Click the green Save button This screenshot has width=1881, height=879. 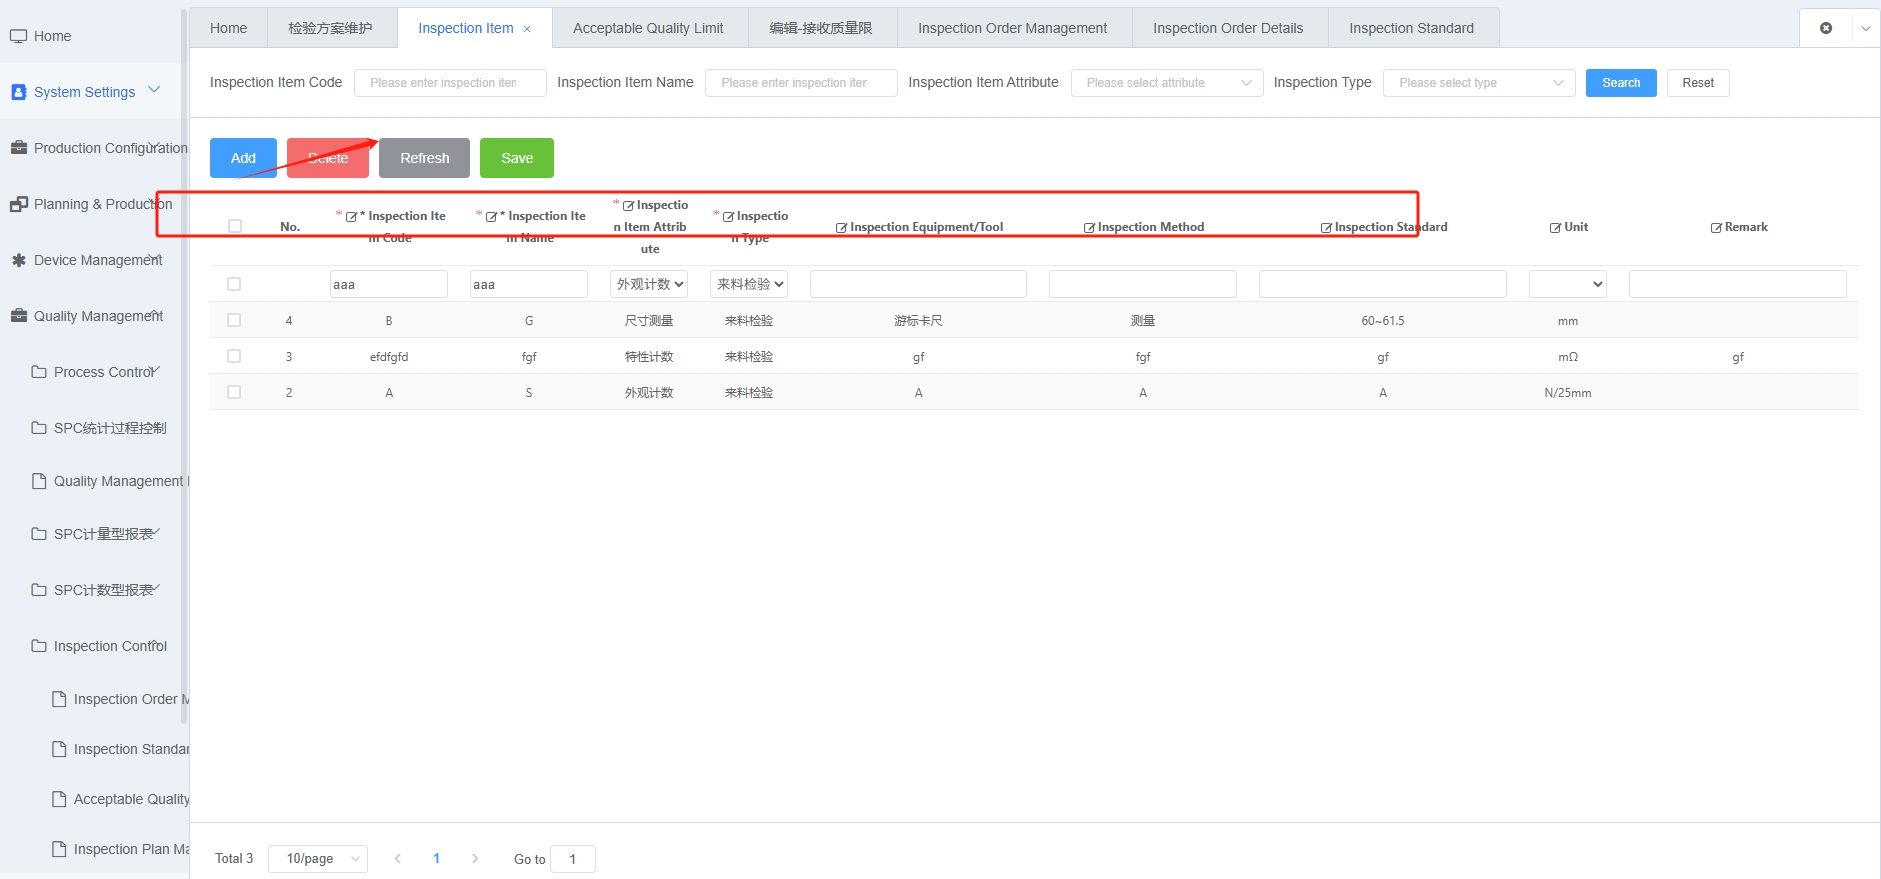coord(517,158)
